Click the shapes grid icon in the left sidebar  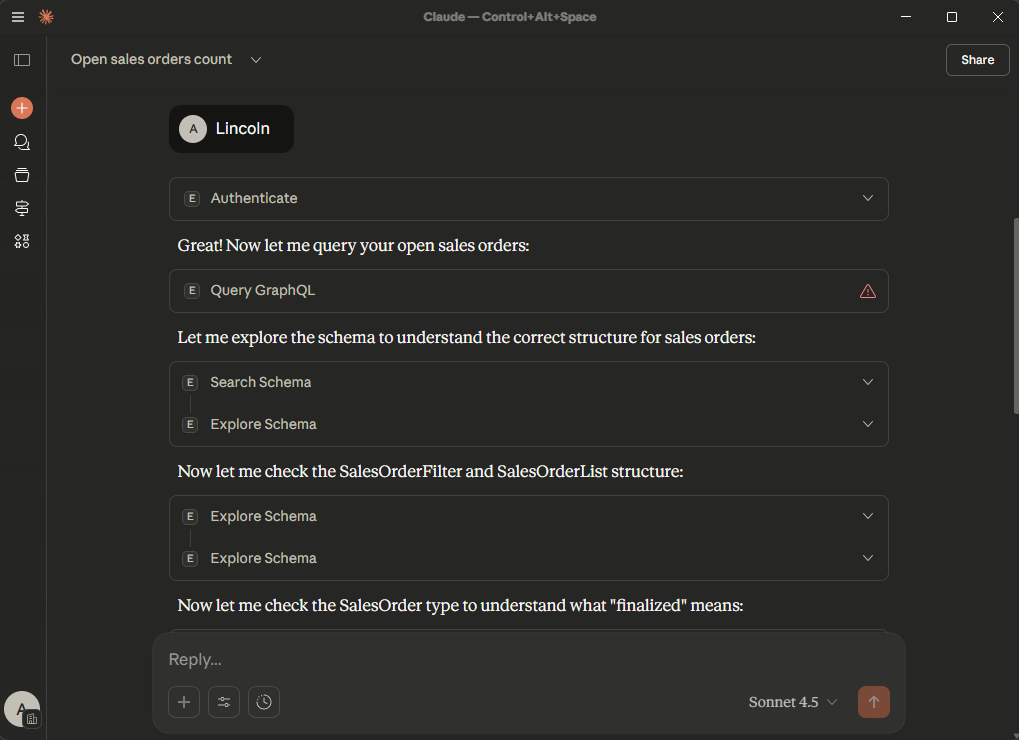point(22,242)
